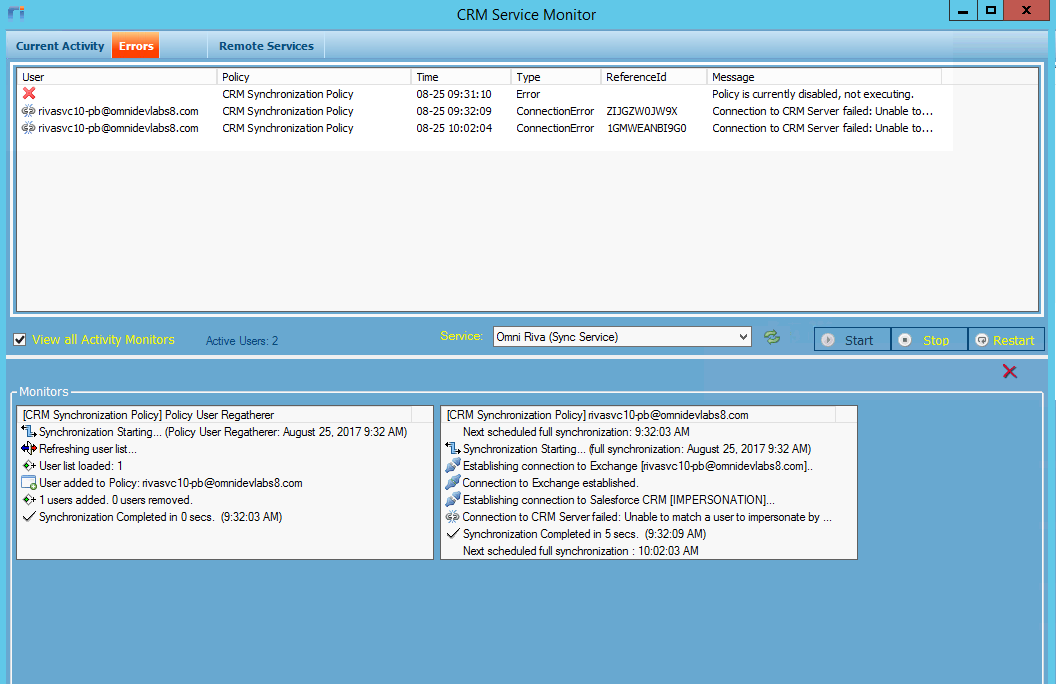Open the Service dropdown Omni Riva
1056x684 pixels.
622,337
